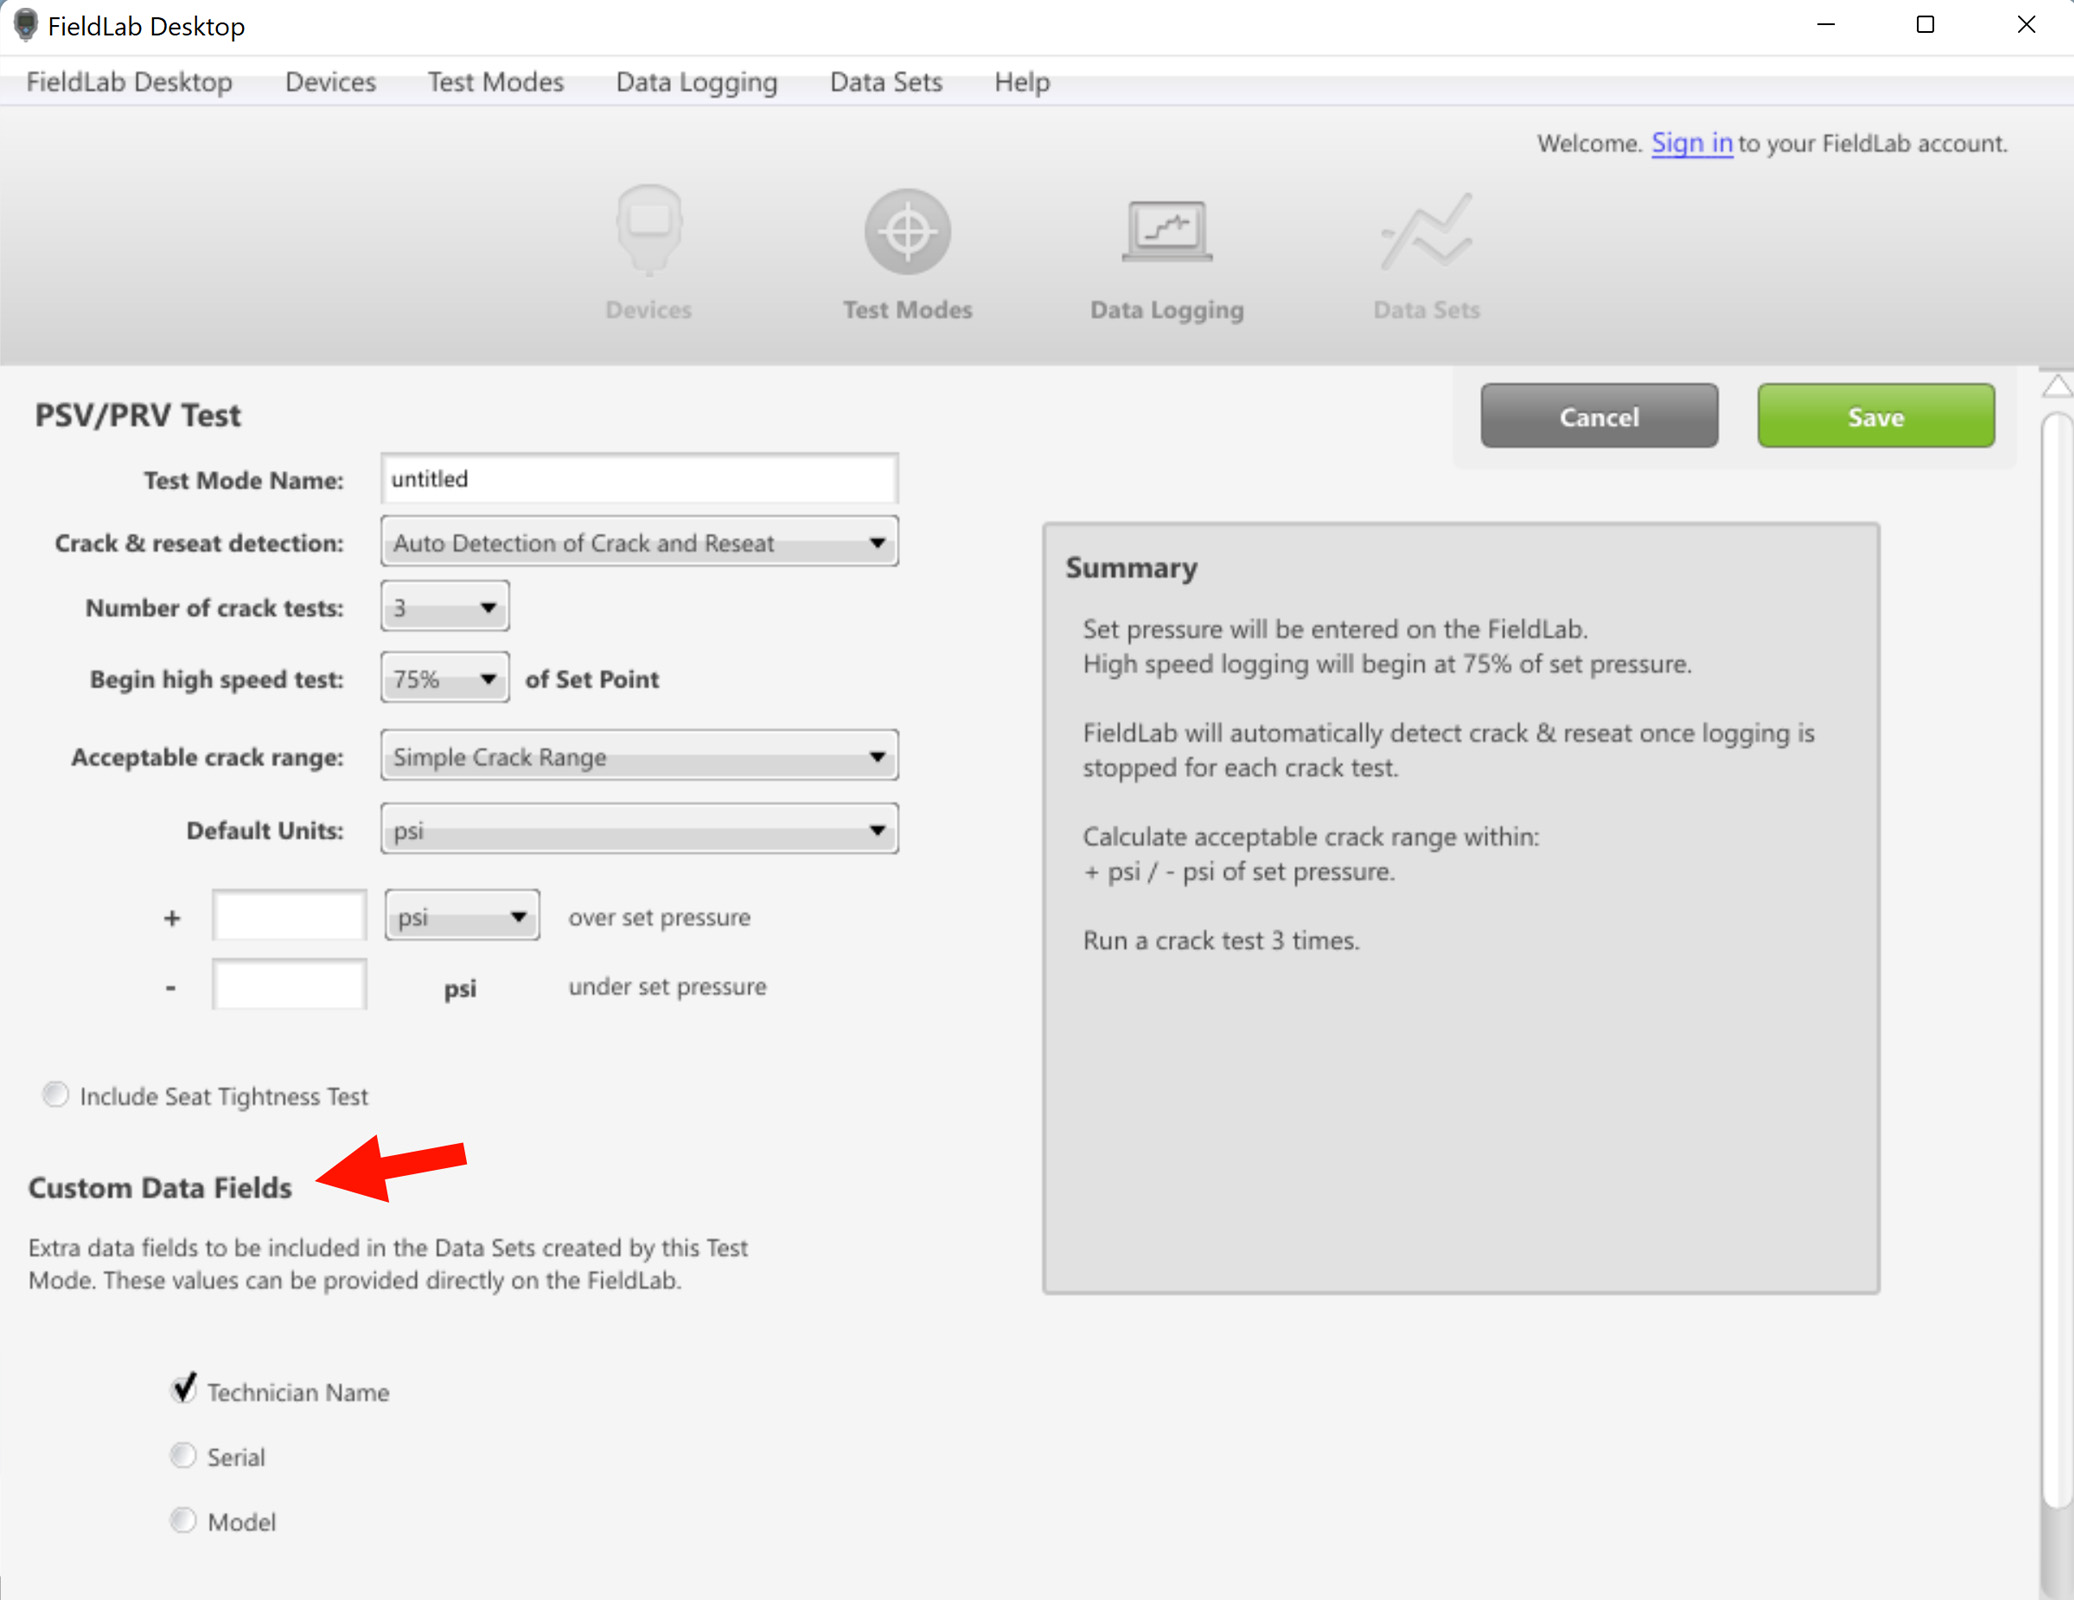Click the scroll up arrow
The height and width of the screenshot is (1600, 2074).
pos(2057,386)
